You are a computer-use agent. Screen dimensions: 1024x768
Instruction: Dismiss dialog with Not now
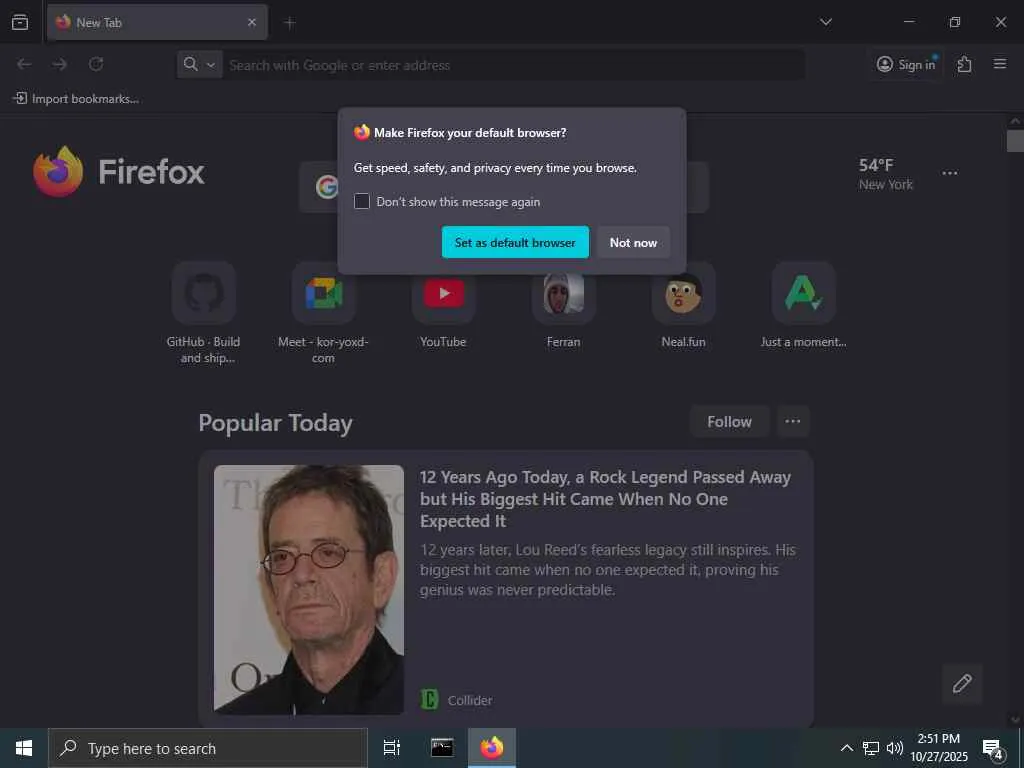tap(633, 242)
